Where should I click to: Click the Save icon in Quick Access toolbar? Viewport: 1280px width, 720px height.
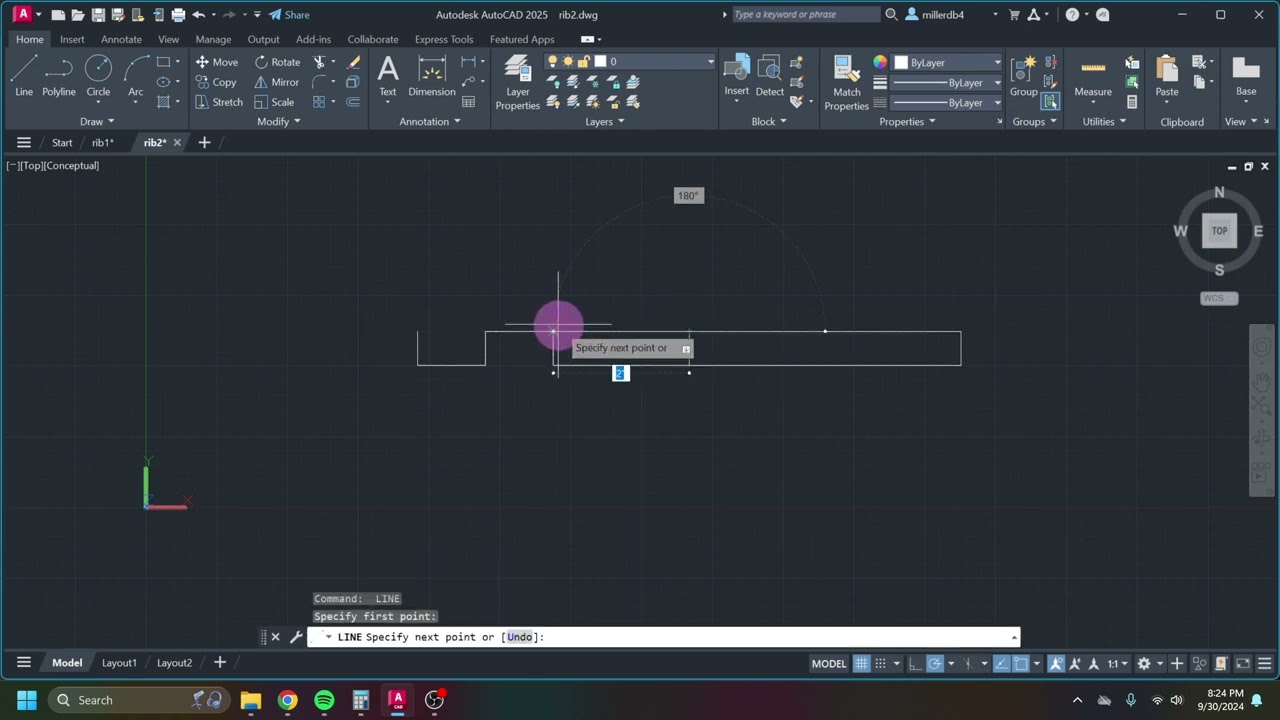[x=99, y=15]
